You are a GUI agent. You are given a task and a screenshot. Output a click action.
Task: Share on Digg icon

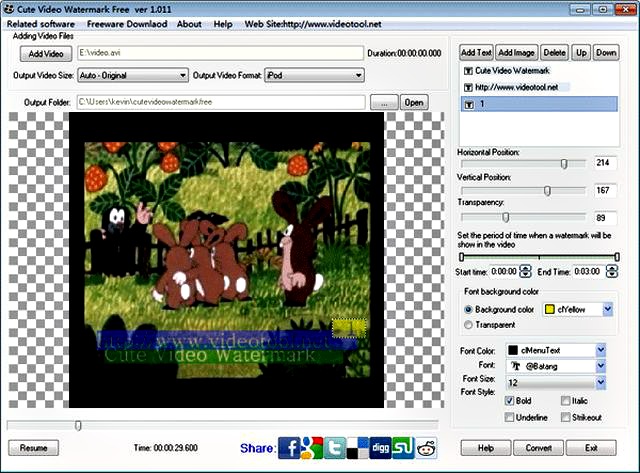tap(380, 448)
